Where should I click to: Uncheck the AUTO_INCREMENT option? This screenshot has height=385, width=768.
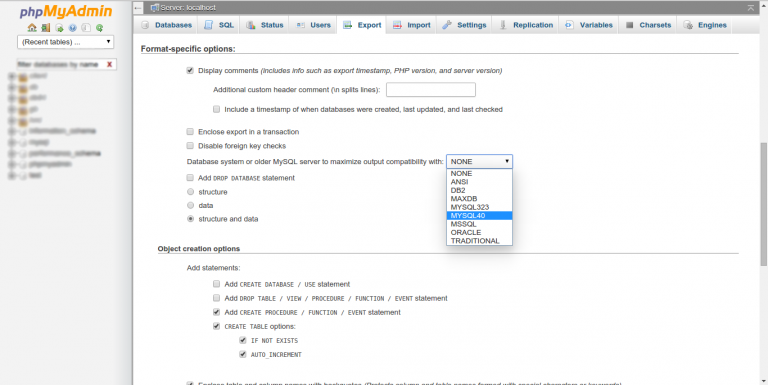tap(242, 354)
